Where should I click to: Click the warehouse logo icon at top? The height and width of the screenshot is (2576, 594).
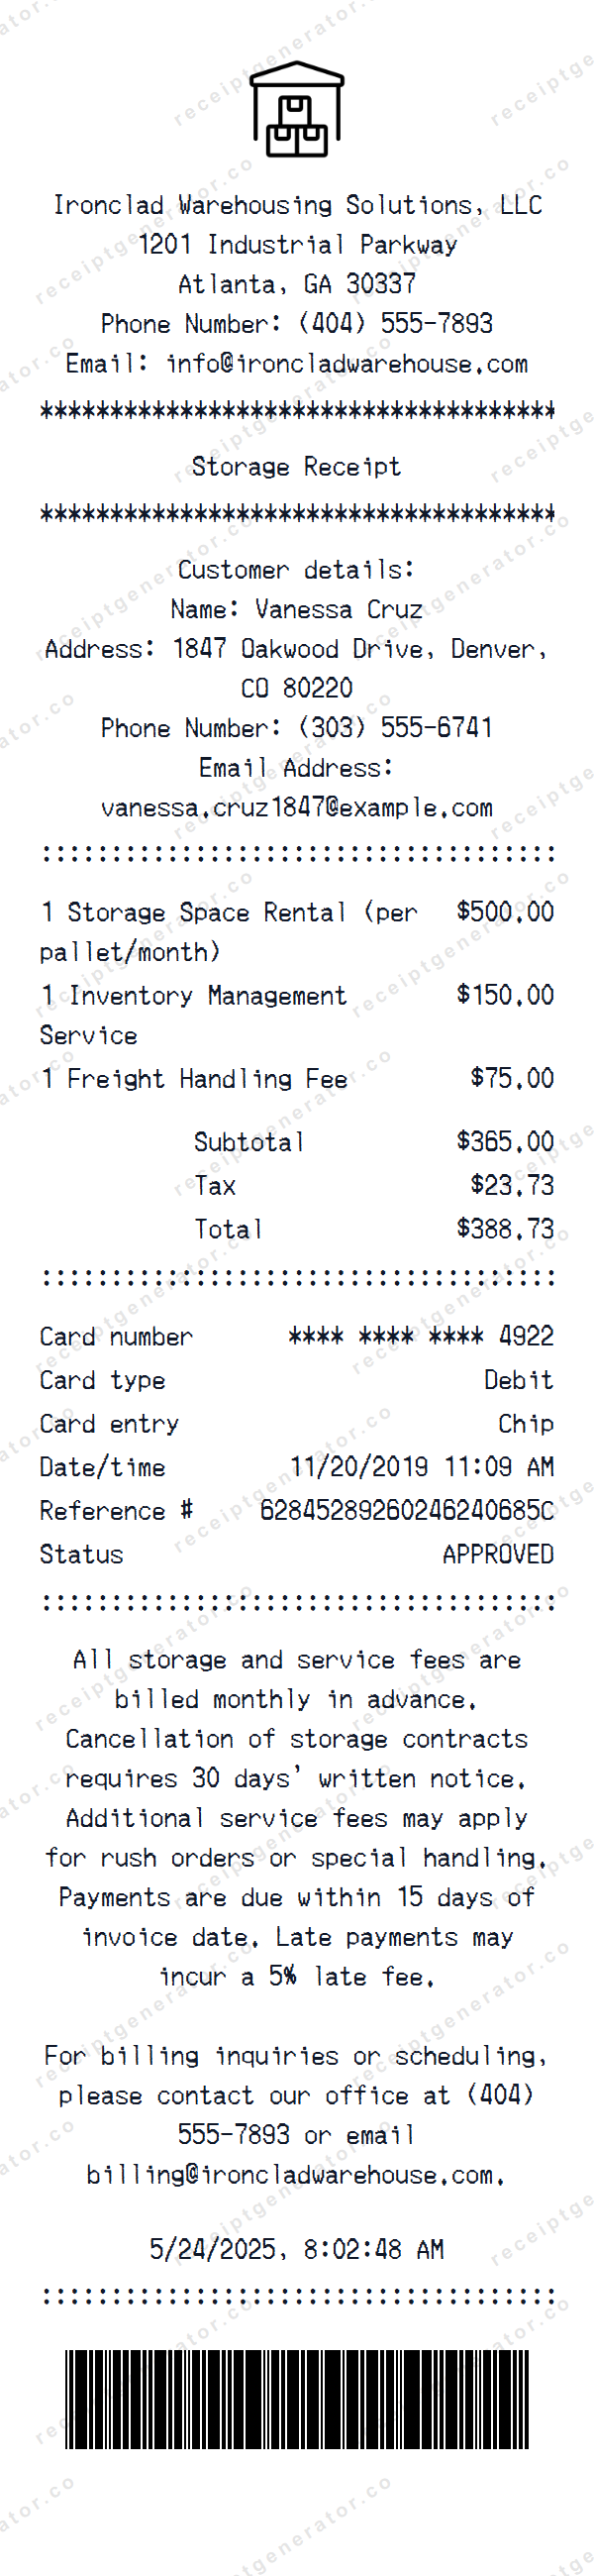(x=297, y=110)
